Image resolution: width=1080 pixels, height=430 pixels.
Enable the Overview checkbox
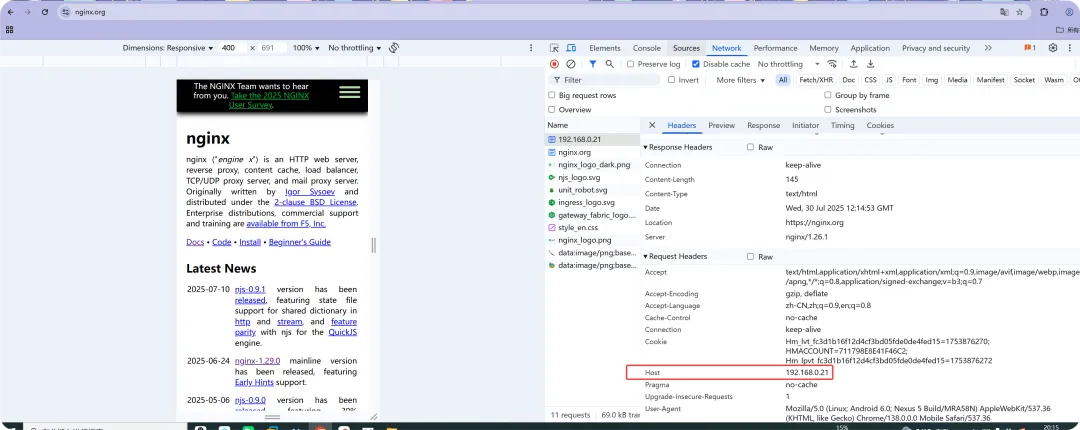[551, 110]
